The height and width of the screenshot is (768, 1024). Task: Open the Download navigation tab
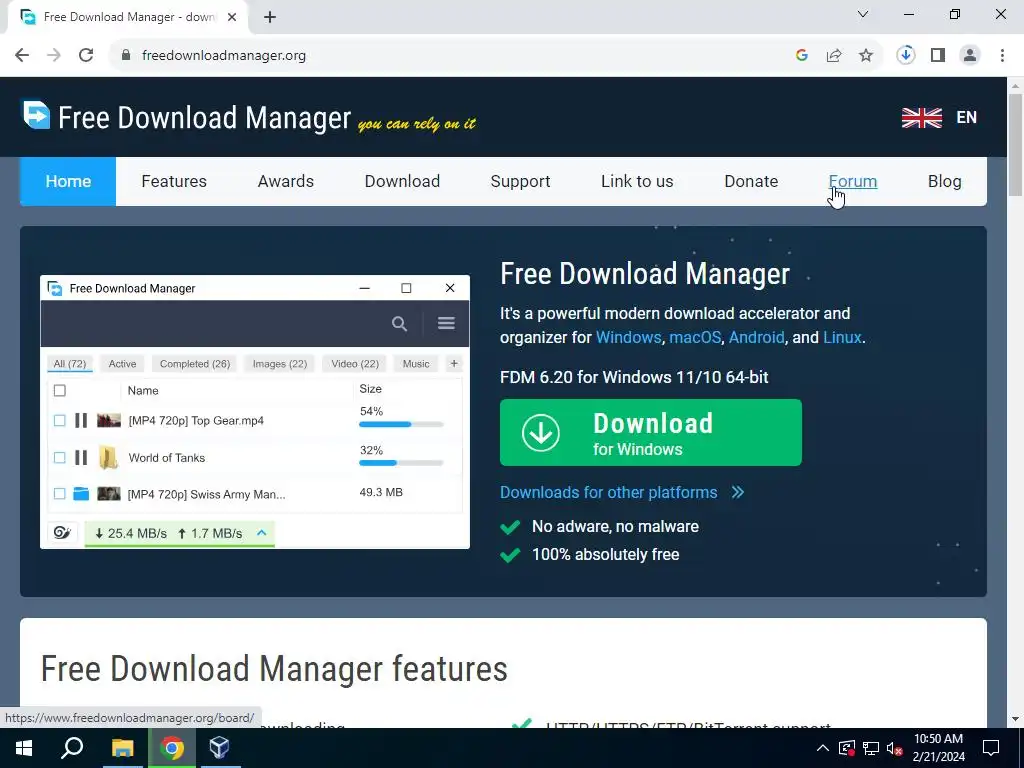click(402, 182)
